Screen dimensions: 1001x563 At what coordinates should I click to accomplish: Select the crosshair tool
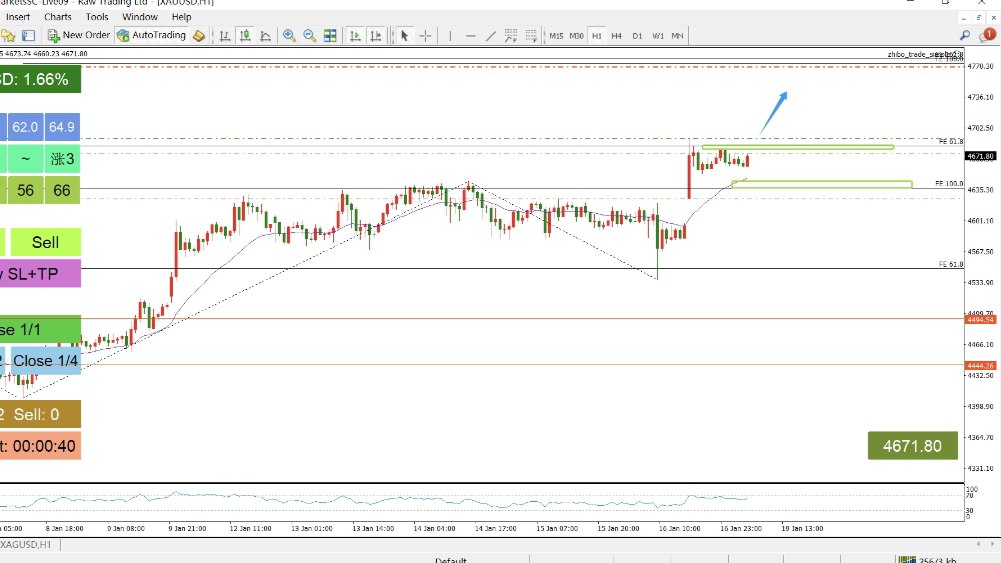coord(425,36)
